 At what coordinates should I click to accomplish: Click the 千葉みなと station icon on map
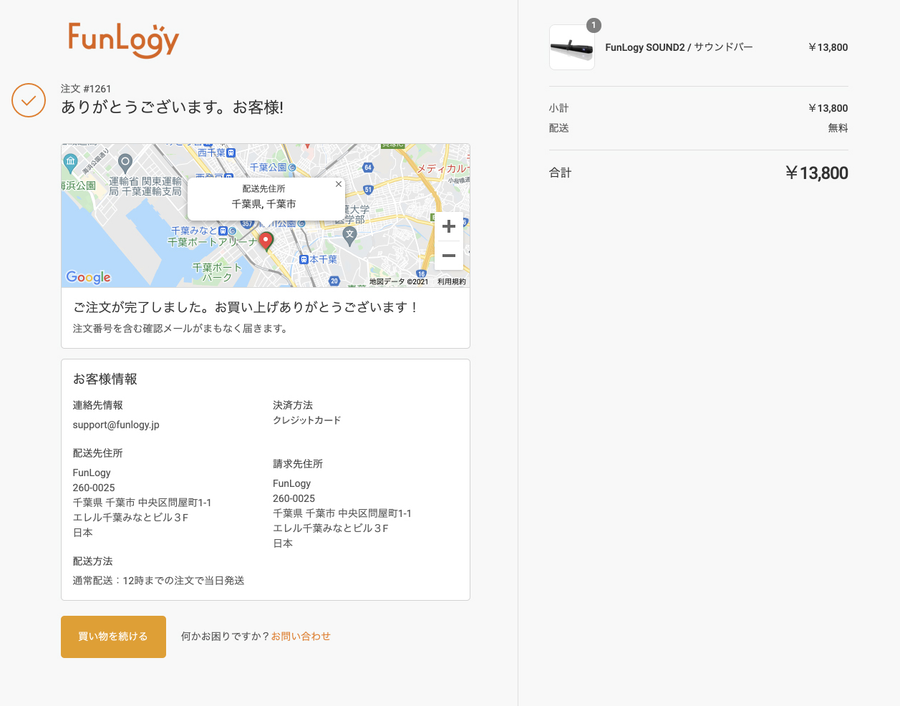[x=223, y=230]
